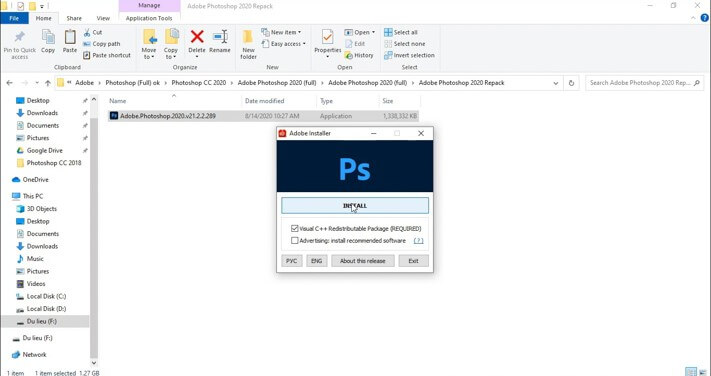711x376 pixels.
Task: Collapse the ribbon with chevron
Action: tap(693, 18)
